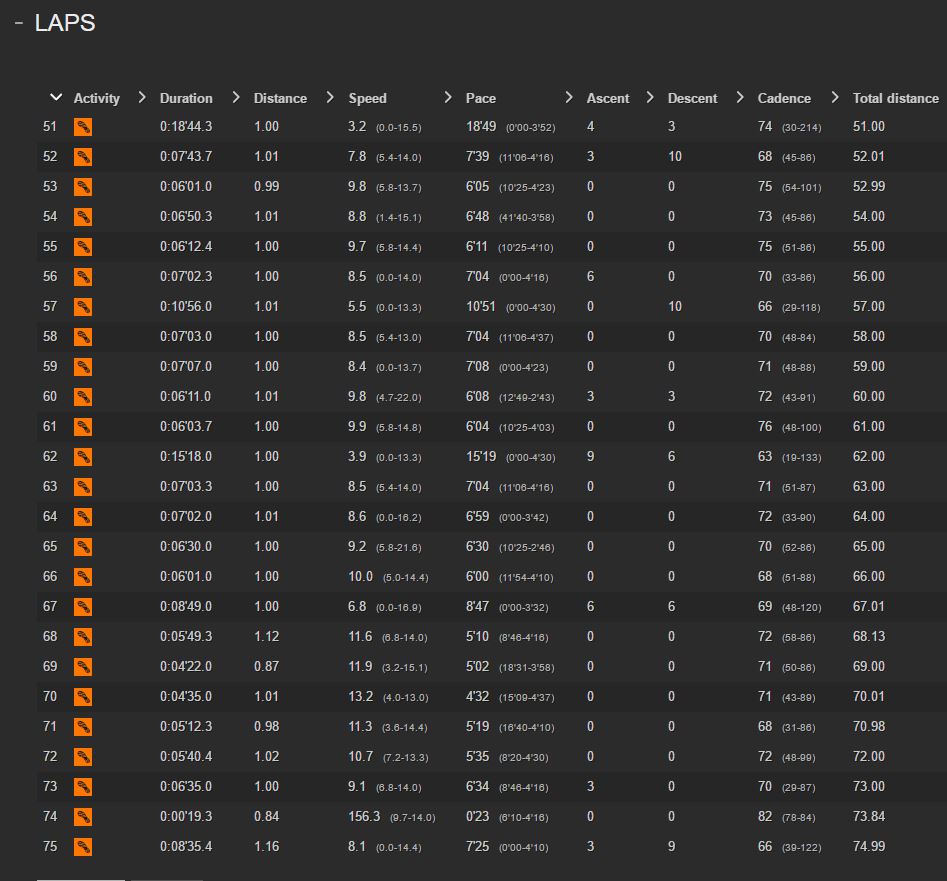Click the Activity column header
Screen dimensions: 947x881
[x=97, y=98]
